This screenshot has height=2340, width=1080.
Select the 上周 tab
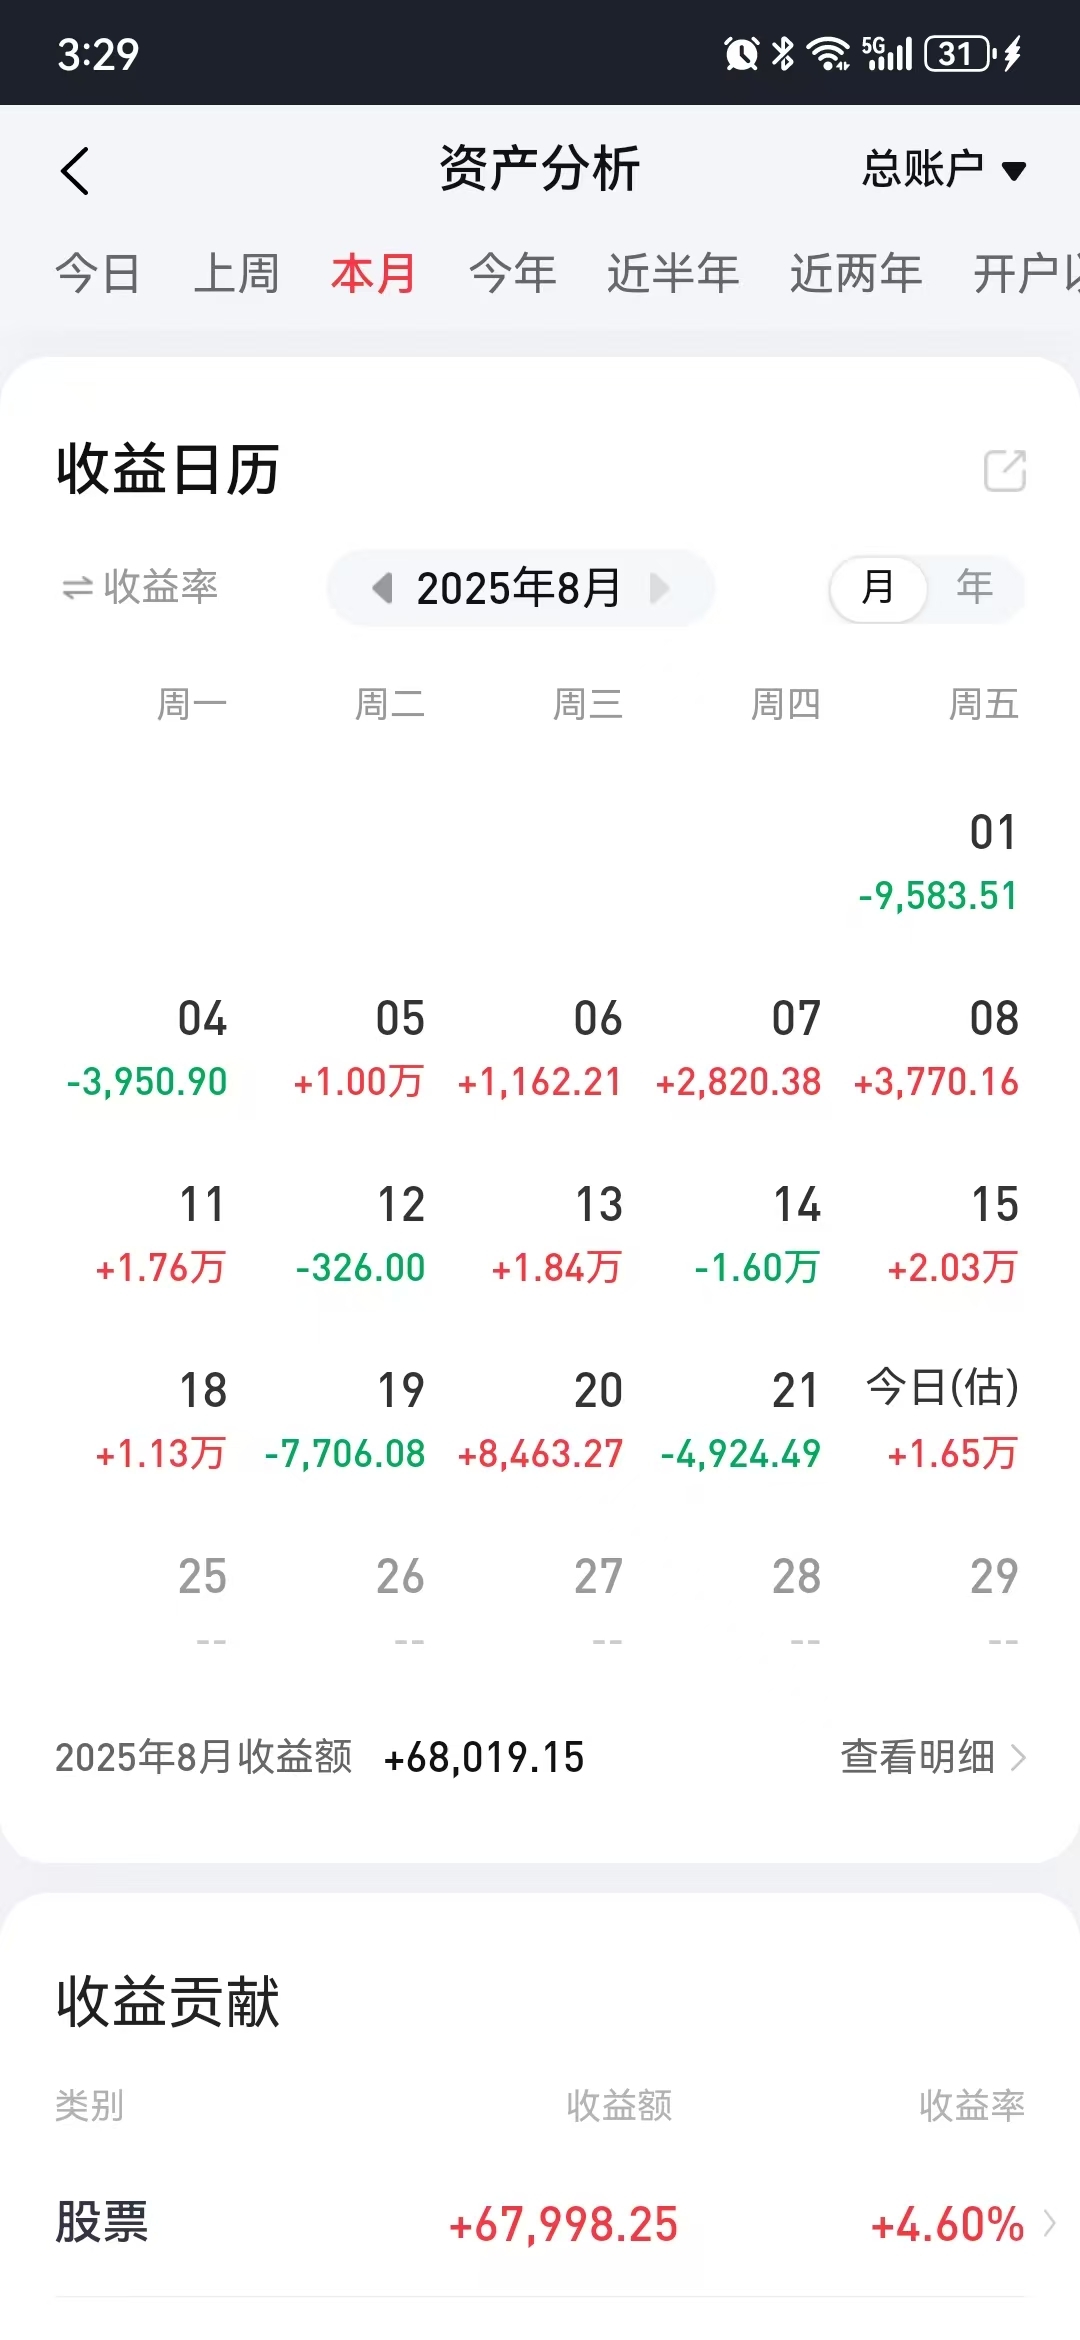pyautogui.click(x=237, y=273)
